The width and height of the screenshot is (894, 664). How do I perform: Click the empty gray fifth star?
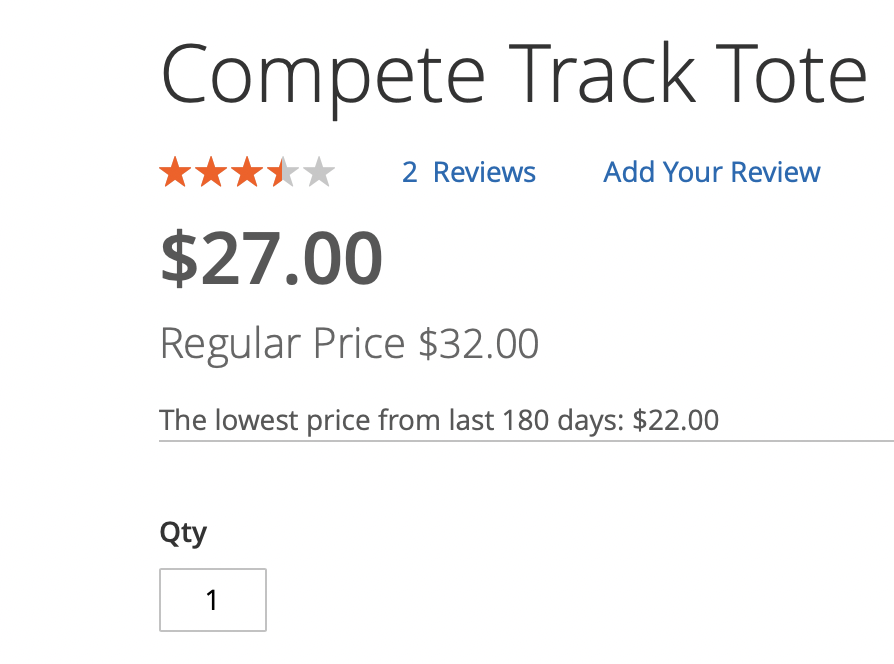[x=319, y=173]
